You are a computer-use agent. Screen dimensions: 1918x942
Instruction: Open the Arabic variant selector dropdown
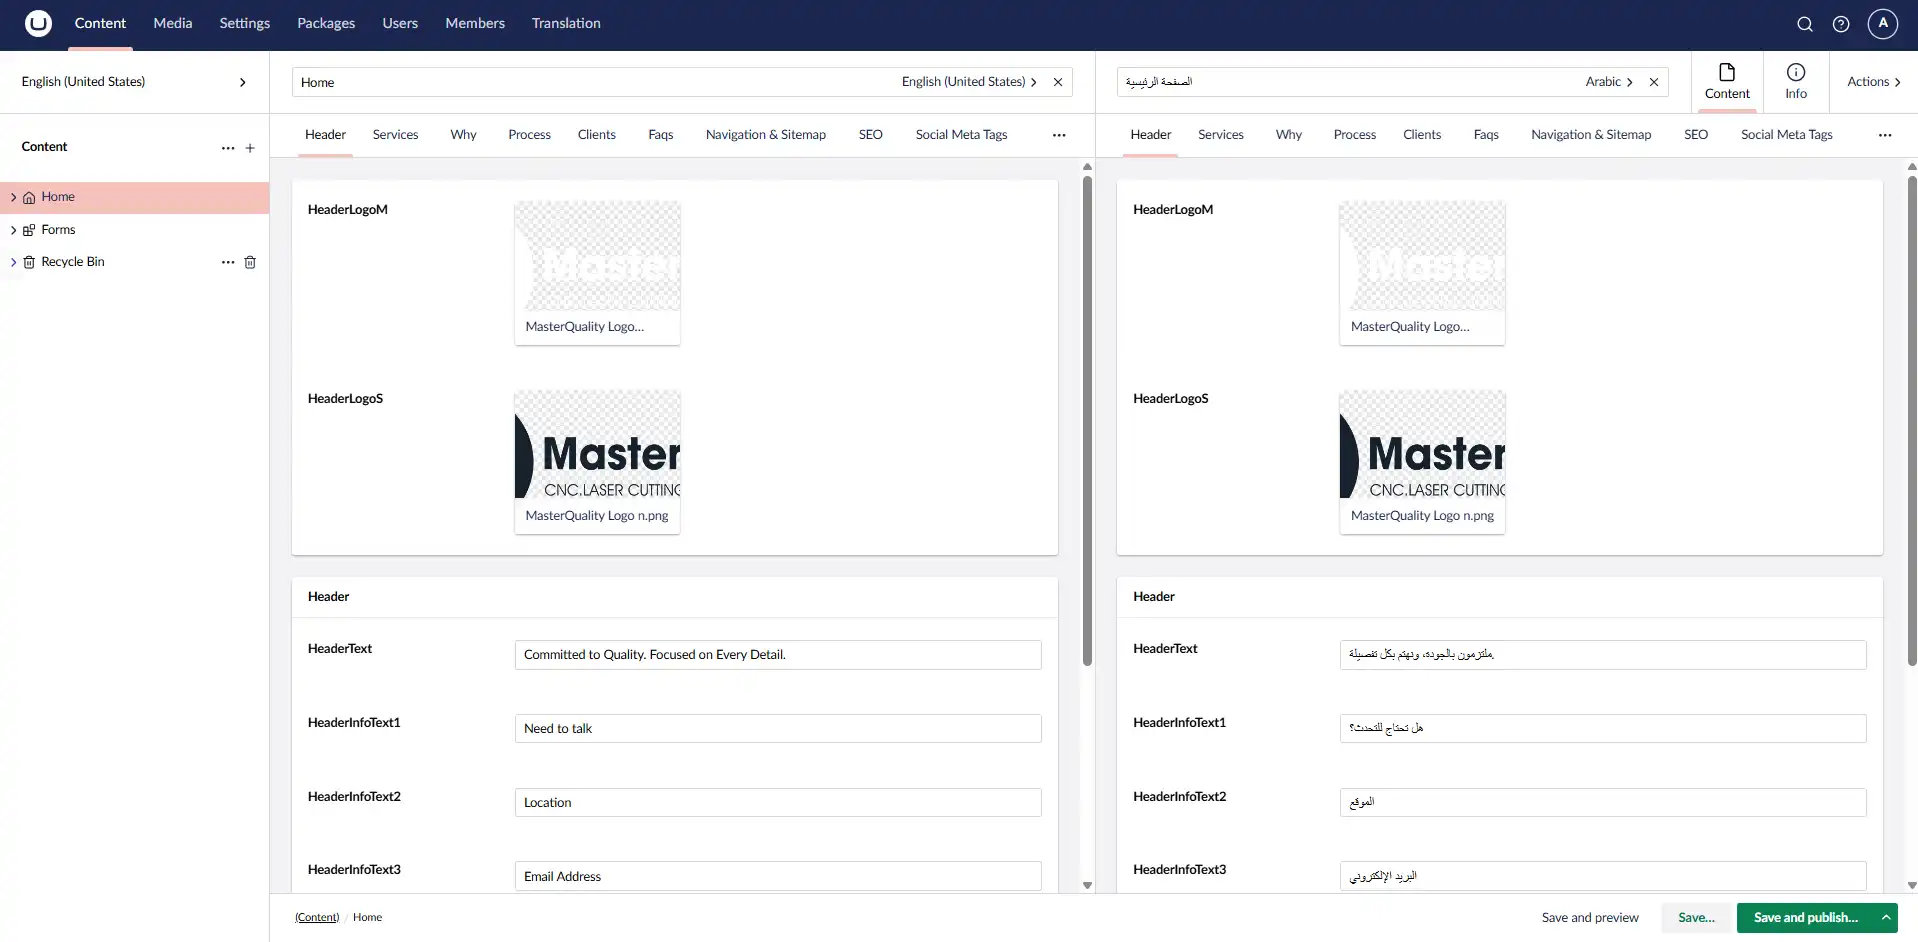coord(1608,82)
